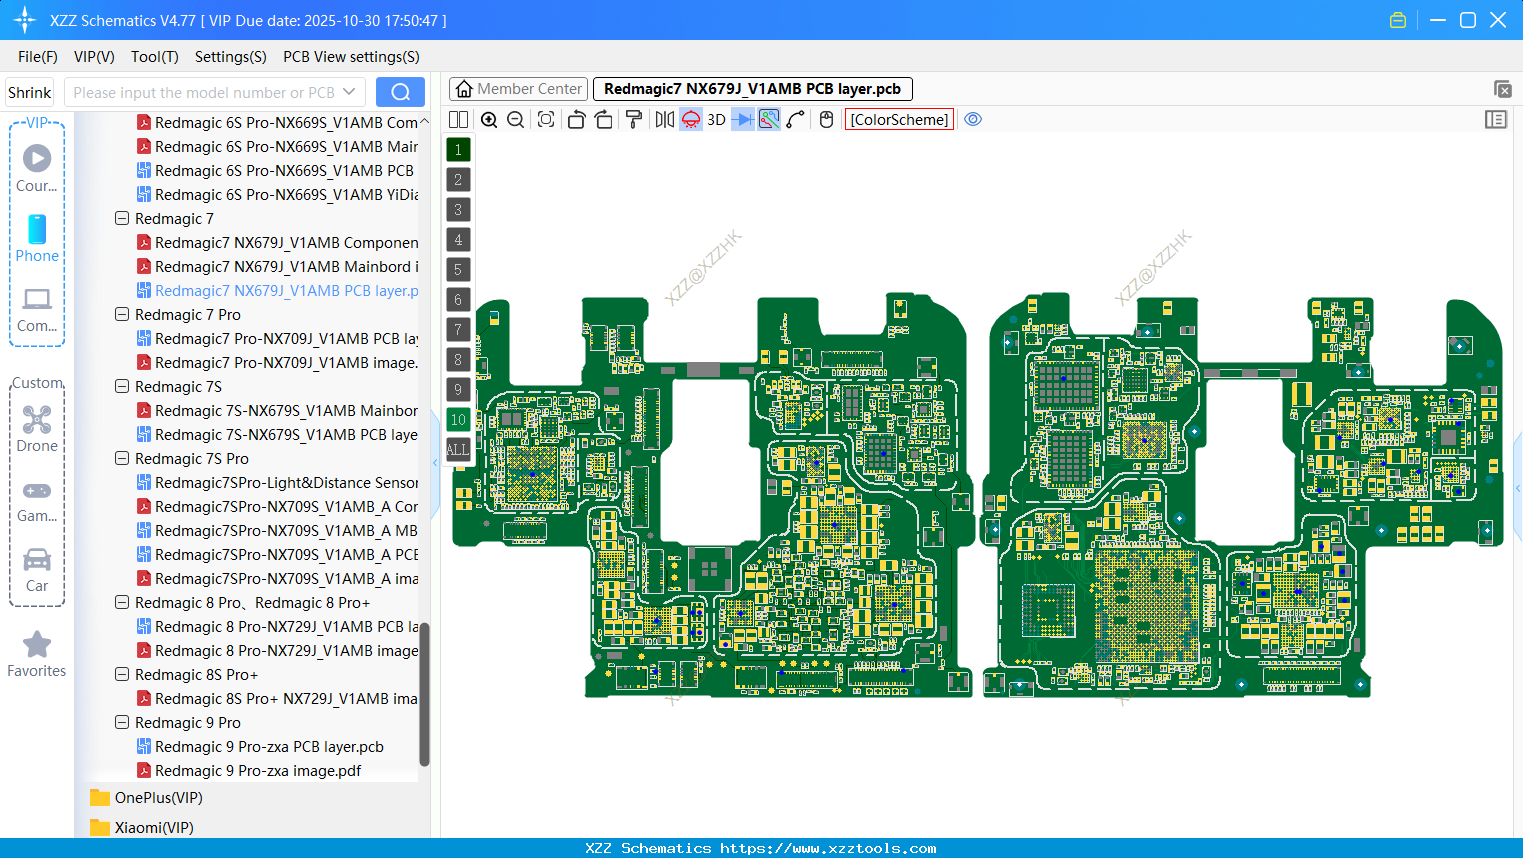Select the Zoom Out tool
The height and width of the screenshot is (858, 1523).
[514, 119]
